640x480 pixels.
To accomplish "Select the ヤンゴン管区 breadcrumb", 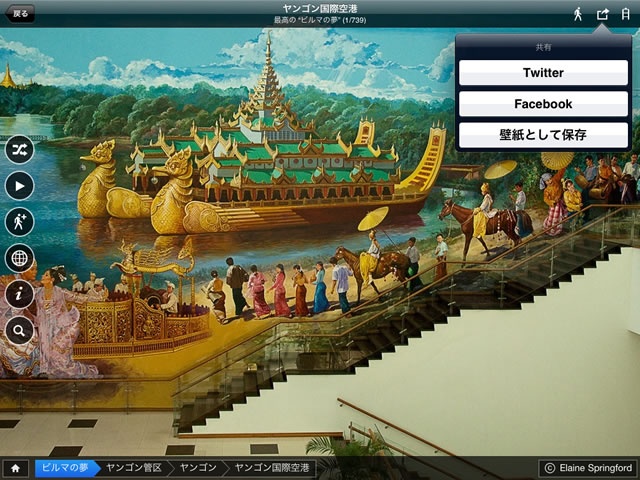I will pyautogui.click(x=134, y=468).
